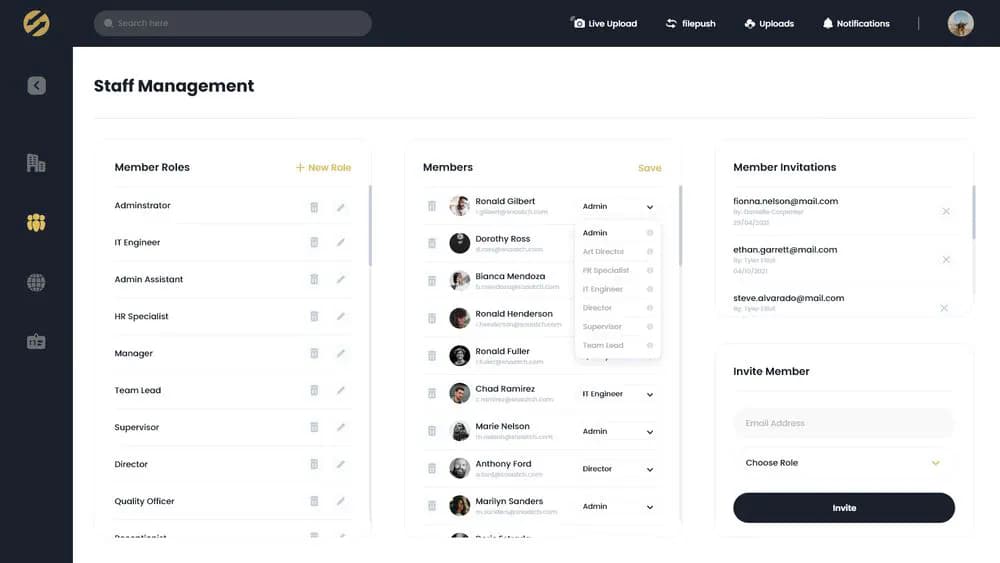Open the Notifications bell
The image size is (1000, 563).
[x=856, y=24]
